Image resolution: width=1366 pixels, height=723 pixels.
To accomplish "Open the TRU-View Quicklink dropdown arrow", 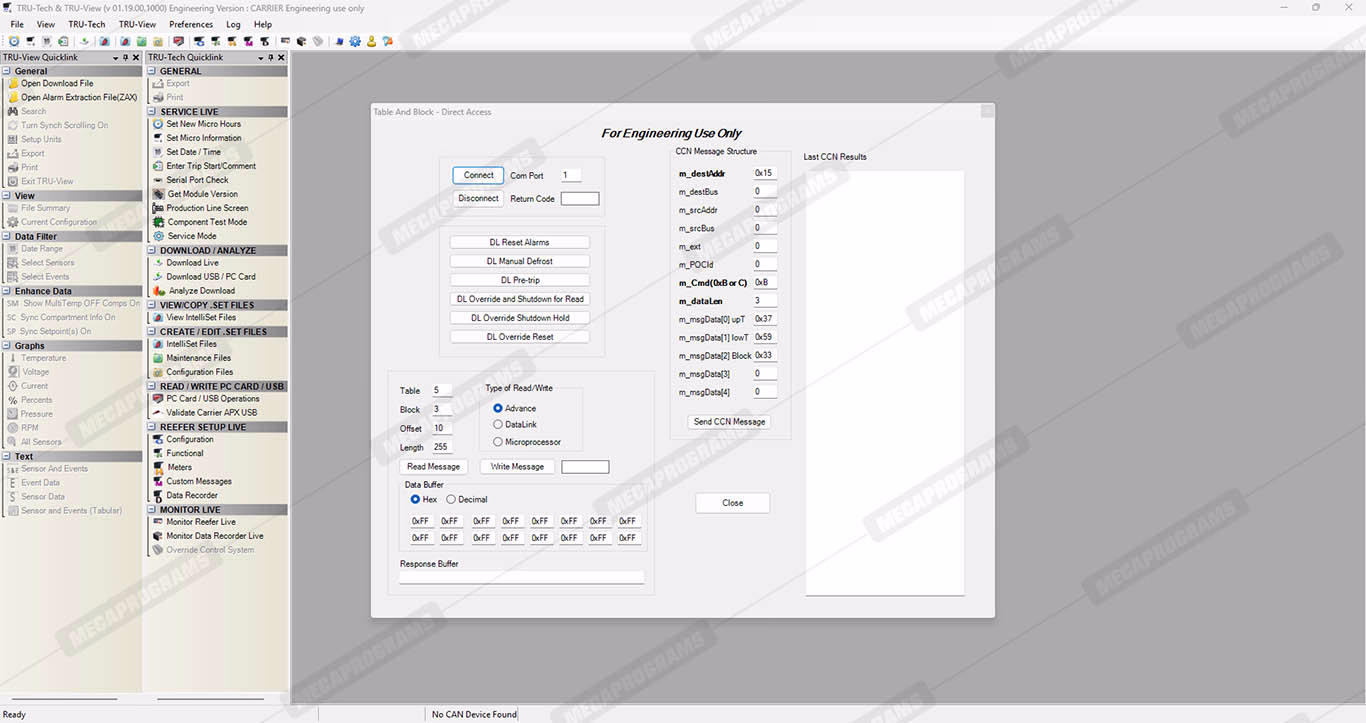I will point(115,58).
